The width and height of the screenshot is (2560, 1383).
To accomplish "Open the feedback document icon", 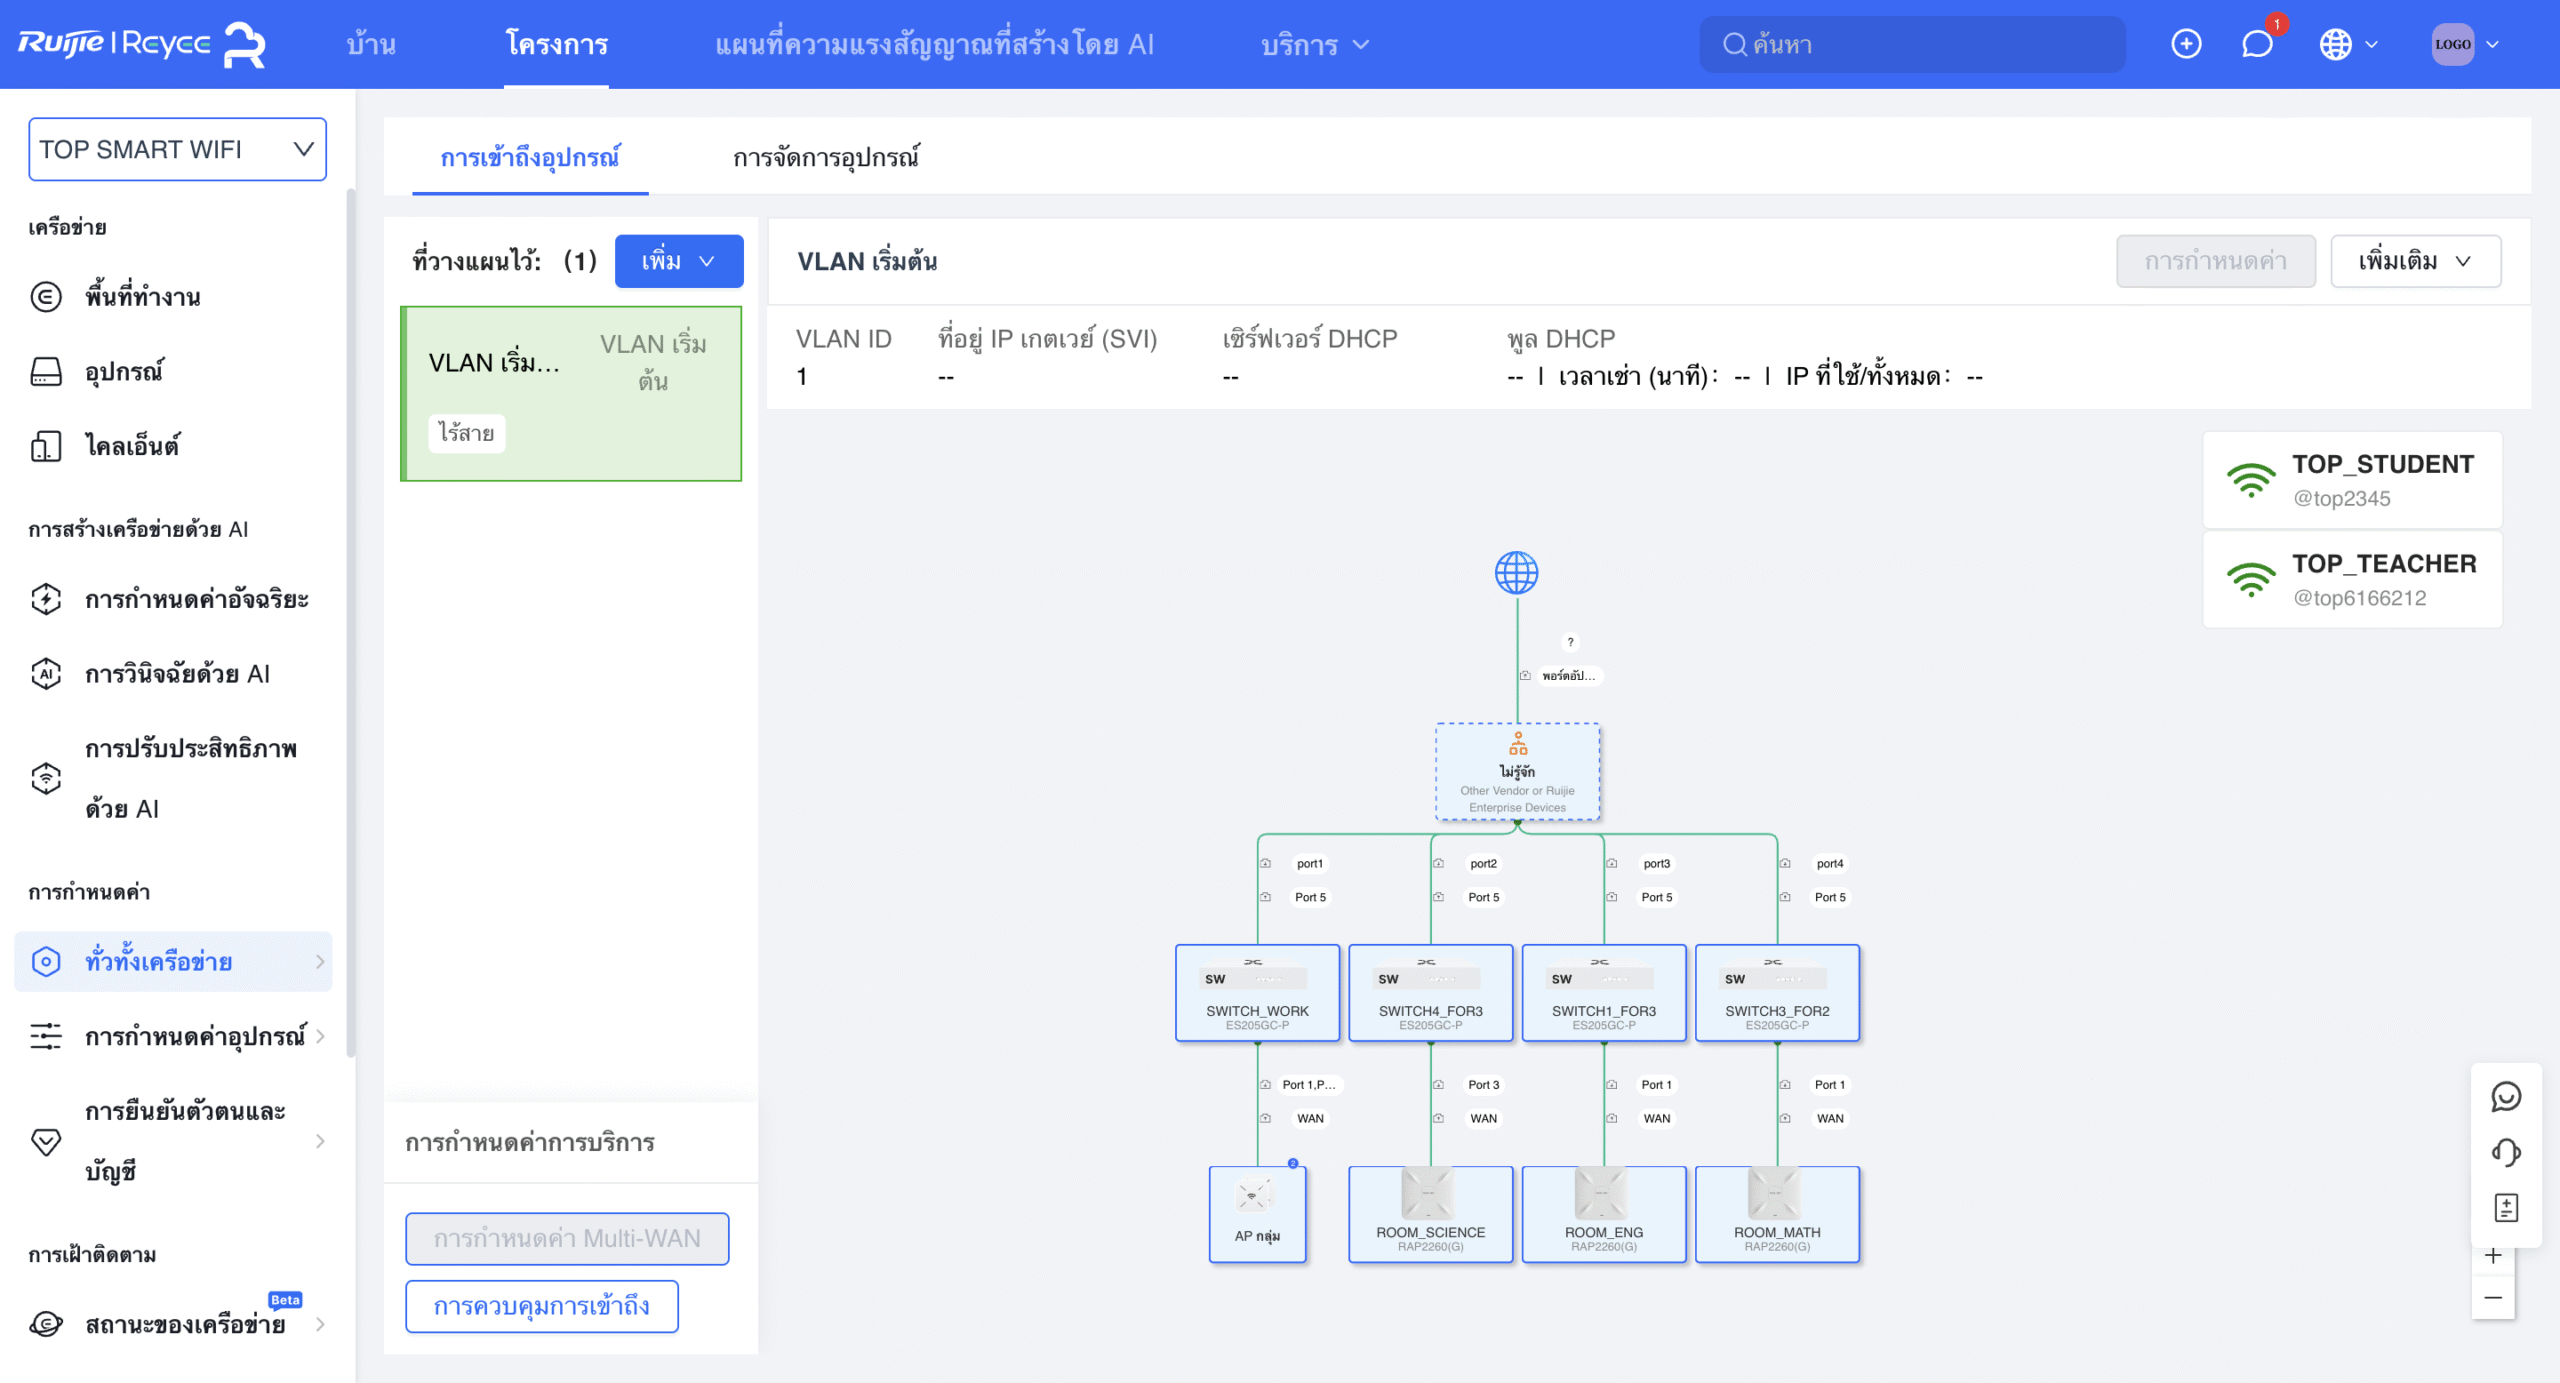I will 2505,1208.
